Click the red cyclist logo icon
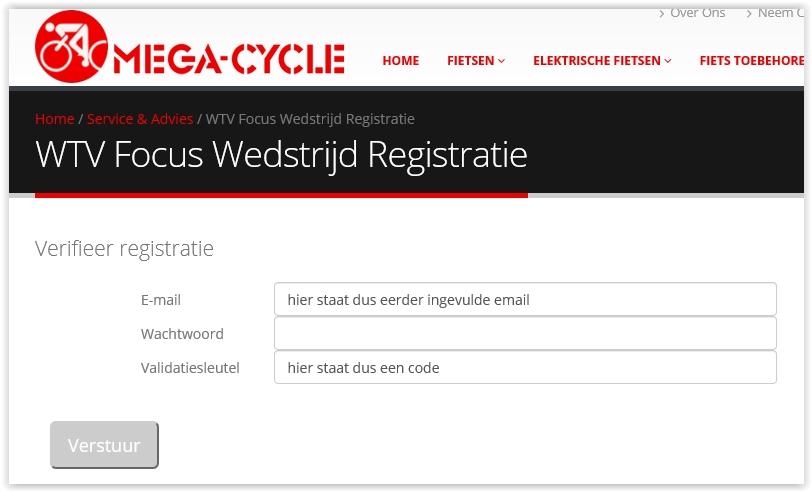 69,48
